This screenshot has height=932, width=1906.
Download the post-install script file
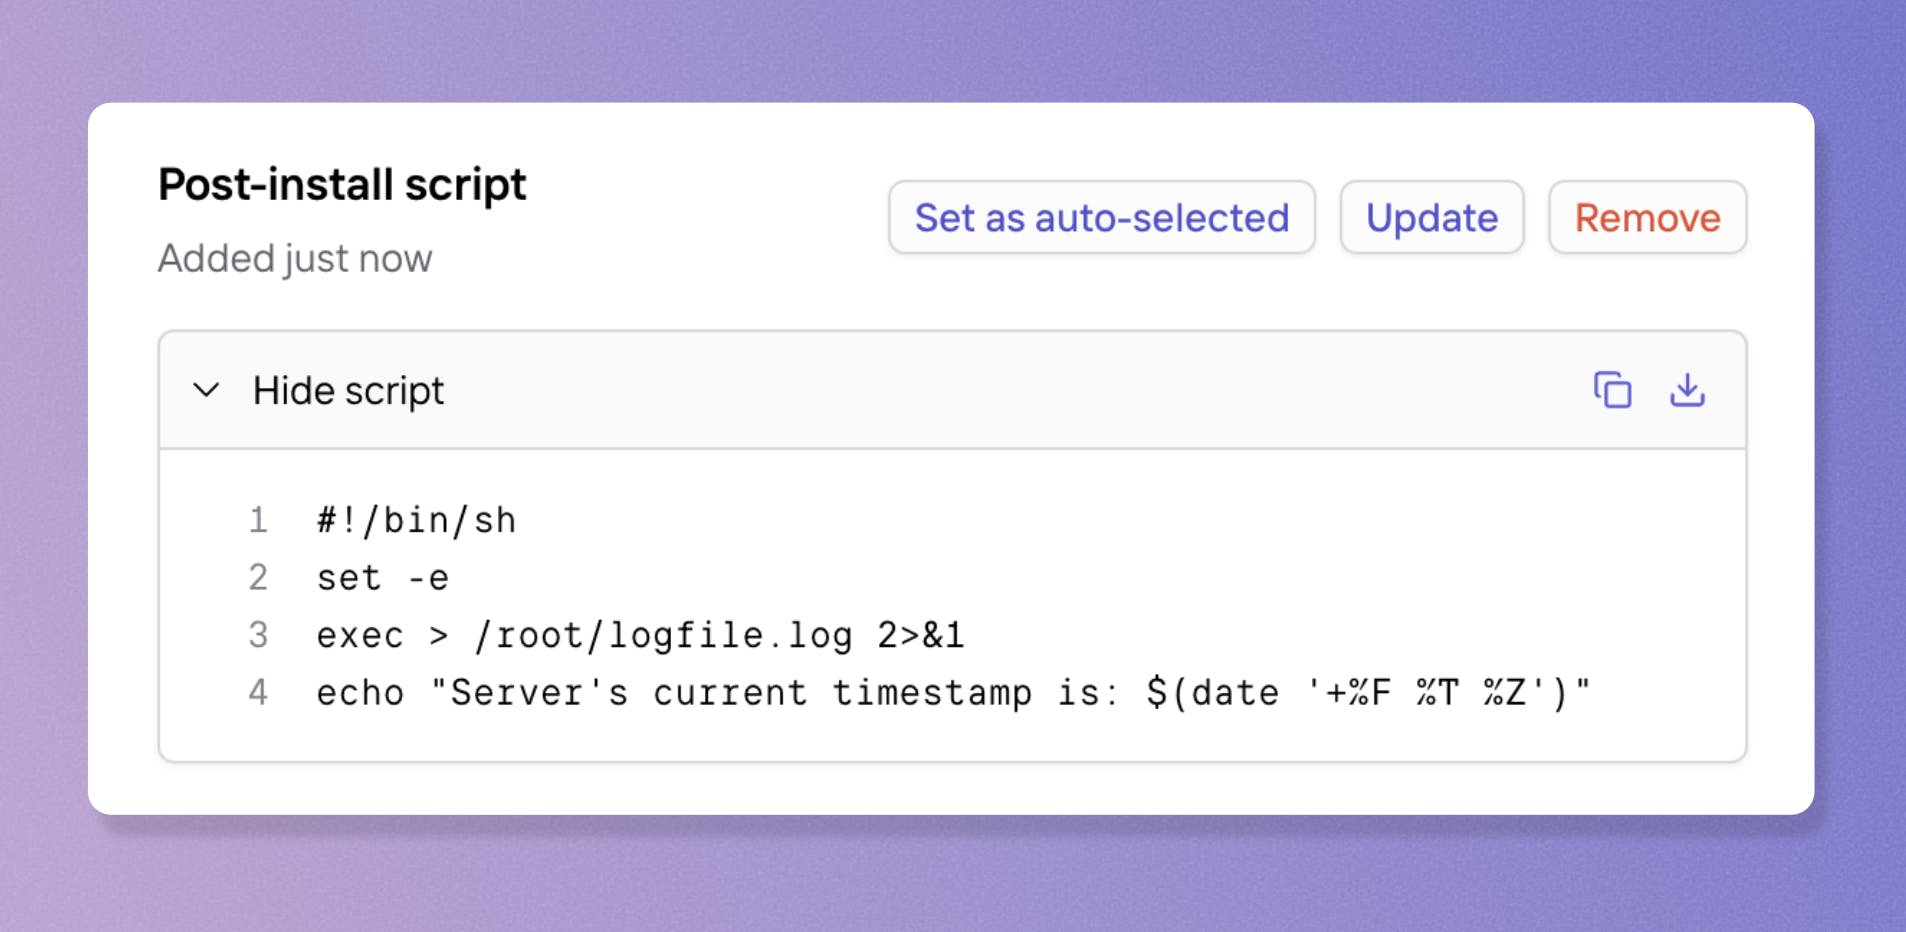click(1687, 390)
